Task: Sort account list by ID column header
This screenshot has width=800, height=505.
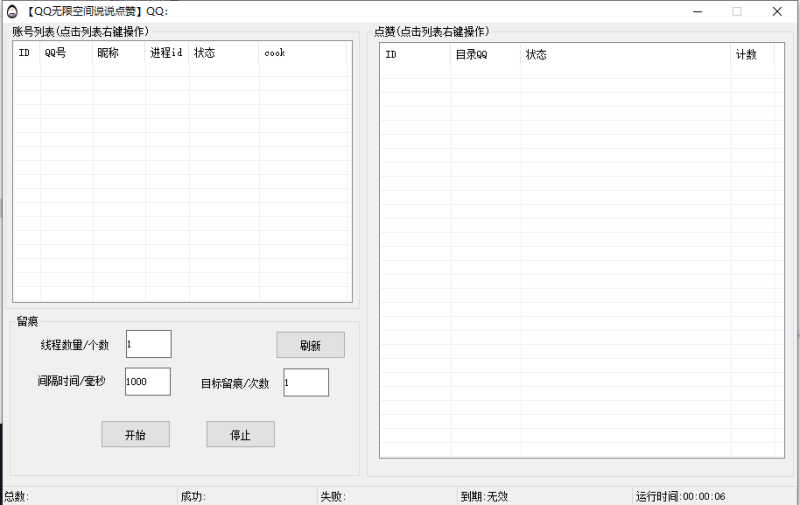Action: (26, 53)
